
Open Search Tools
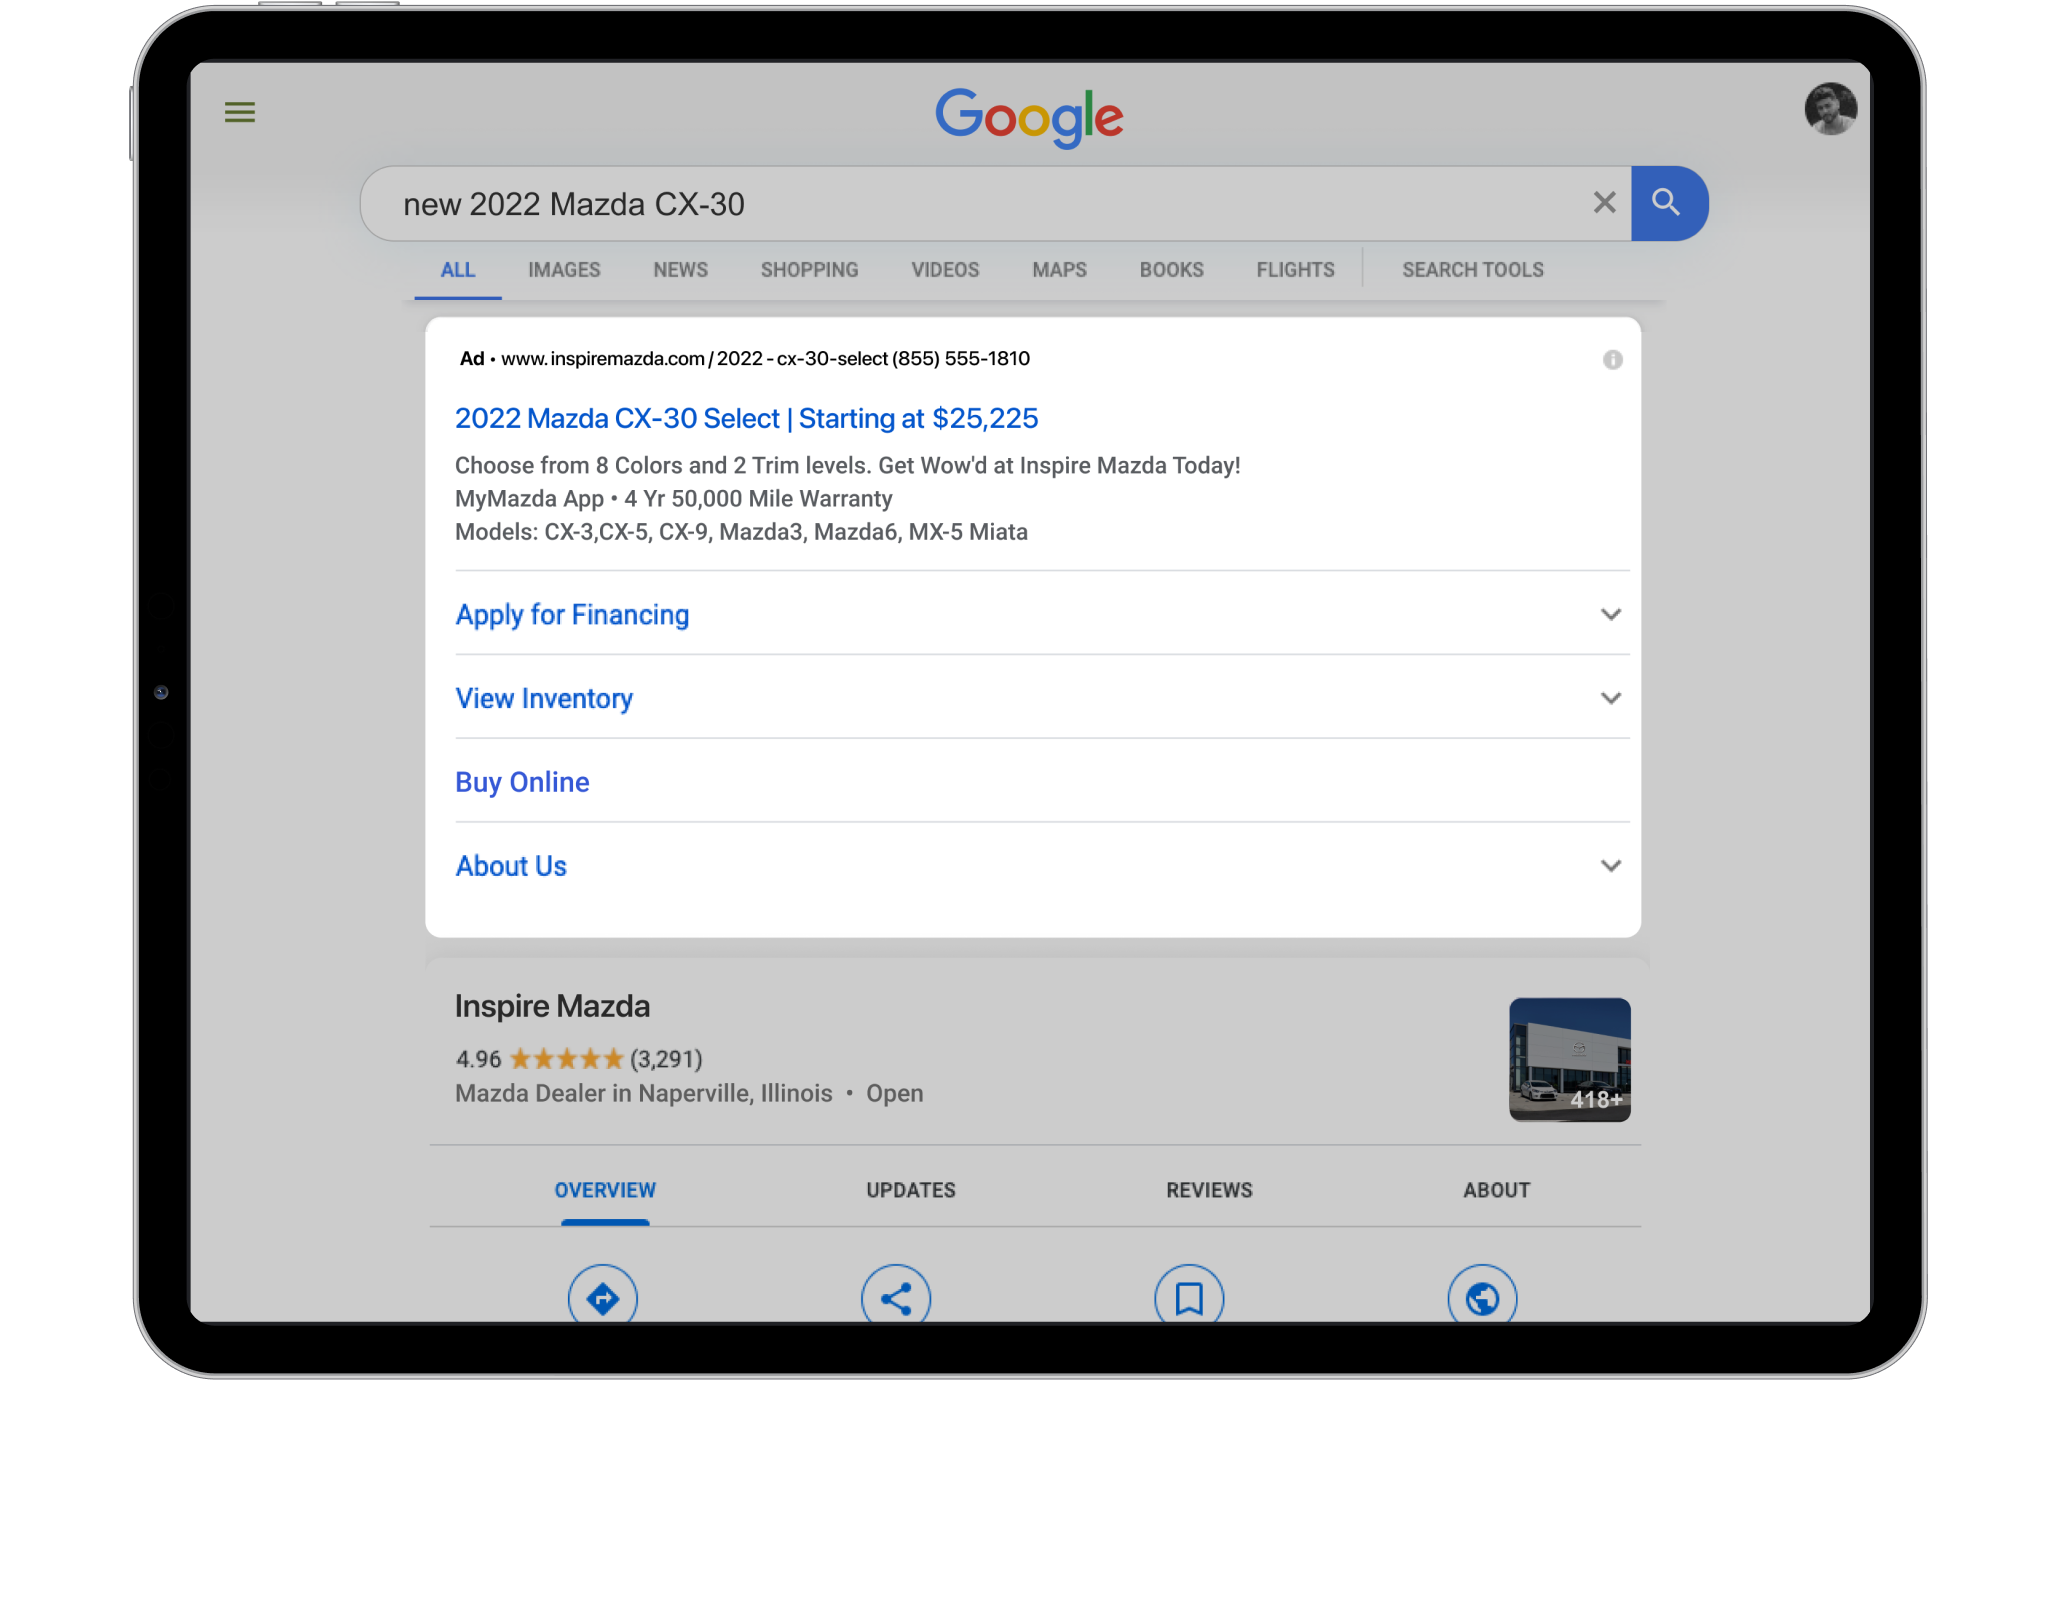click(1472, 270)
